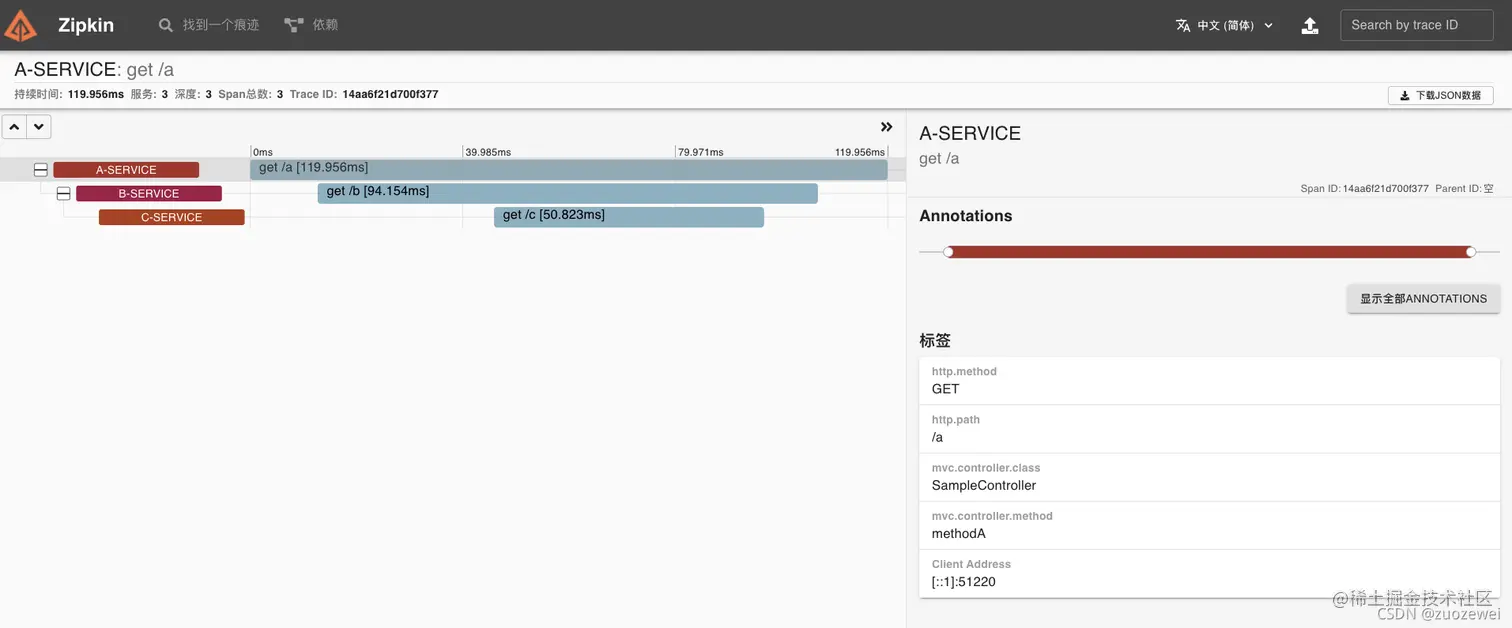Select the get /a span bar

click(x=568, y=170)
